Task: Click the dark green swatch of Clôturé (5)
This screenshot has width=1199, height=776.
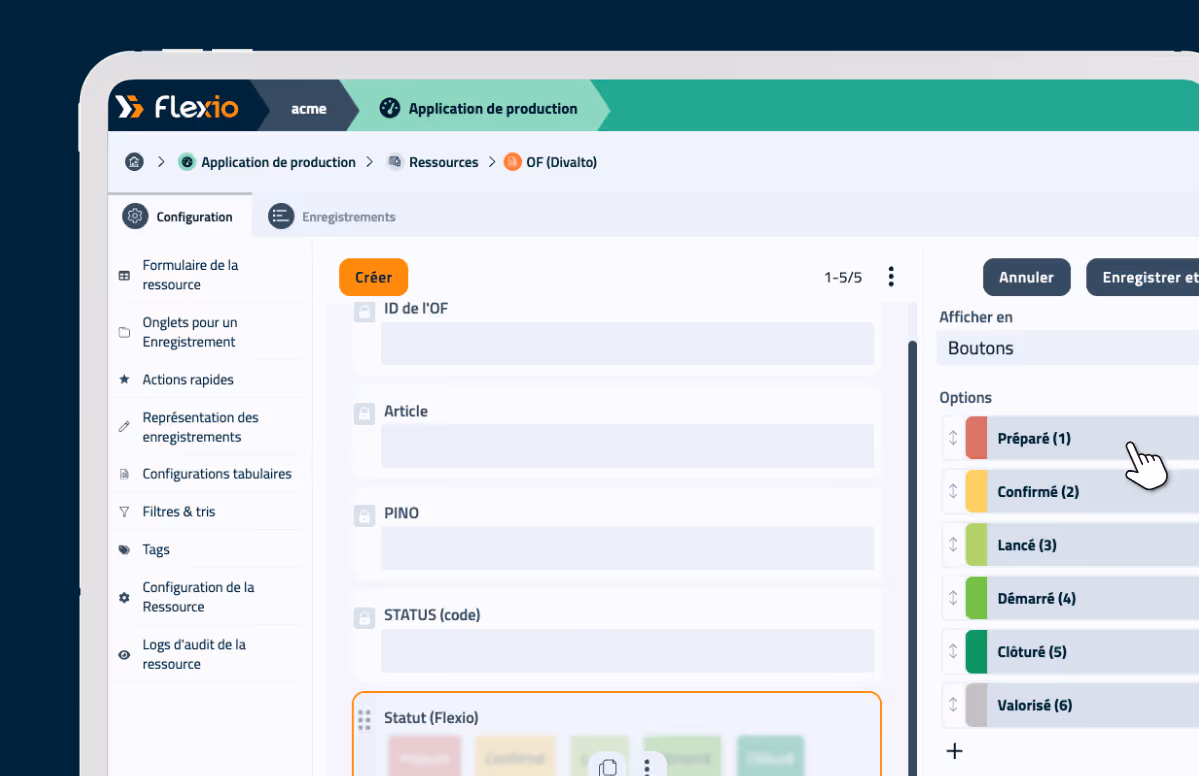Action: [976, 651]
